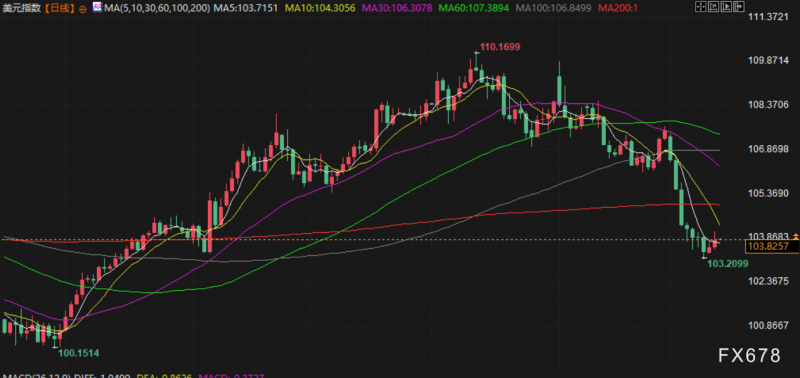Click the FX678 watermark logo
The image size is (800, 378).
pos(749,356)
